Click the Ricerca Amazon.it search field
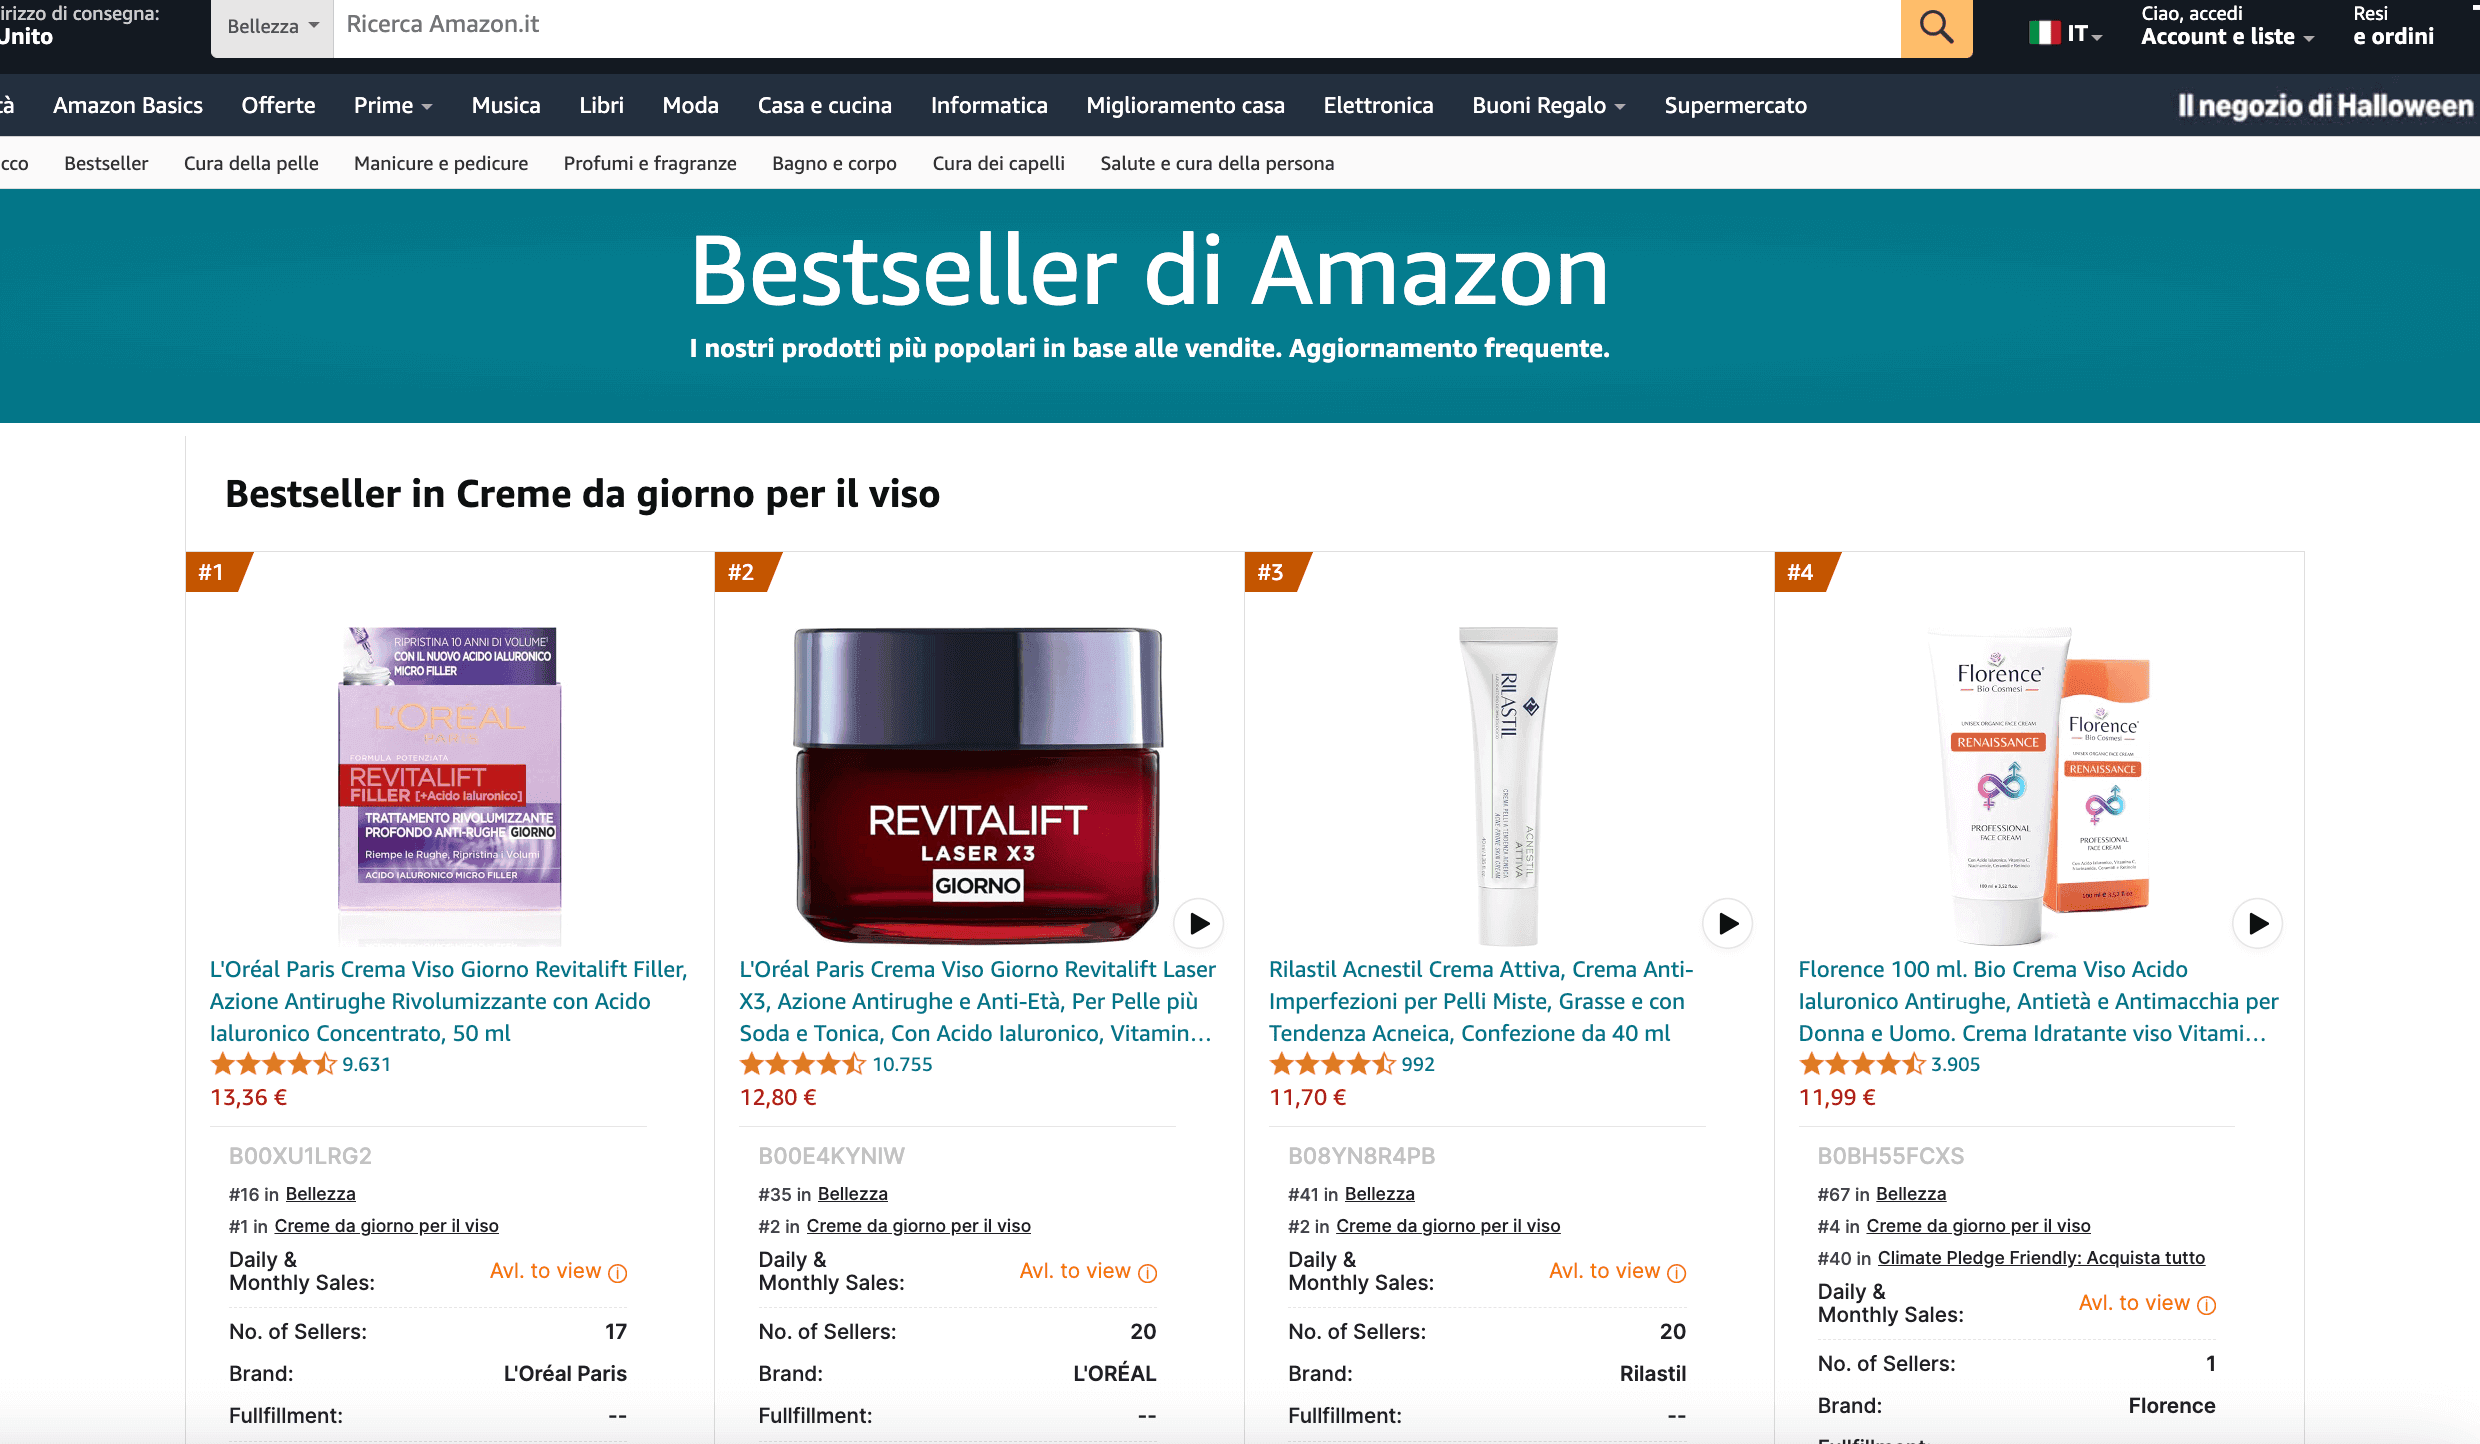 (1116, 27)
